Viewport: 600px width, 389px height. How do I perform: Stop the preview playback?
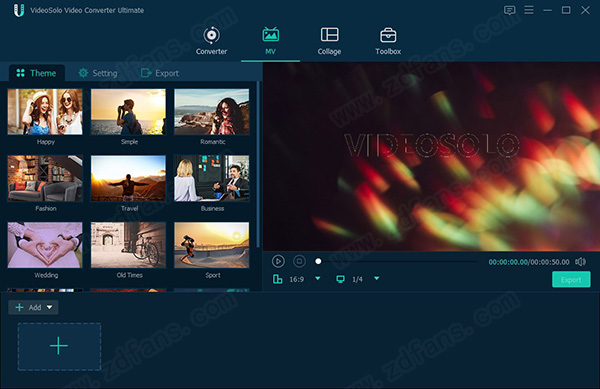[x=299, y=261]
